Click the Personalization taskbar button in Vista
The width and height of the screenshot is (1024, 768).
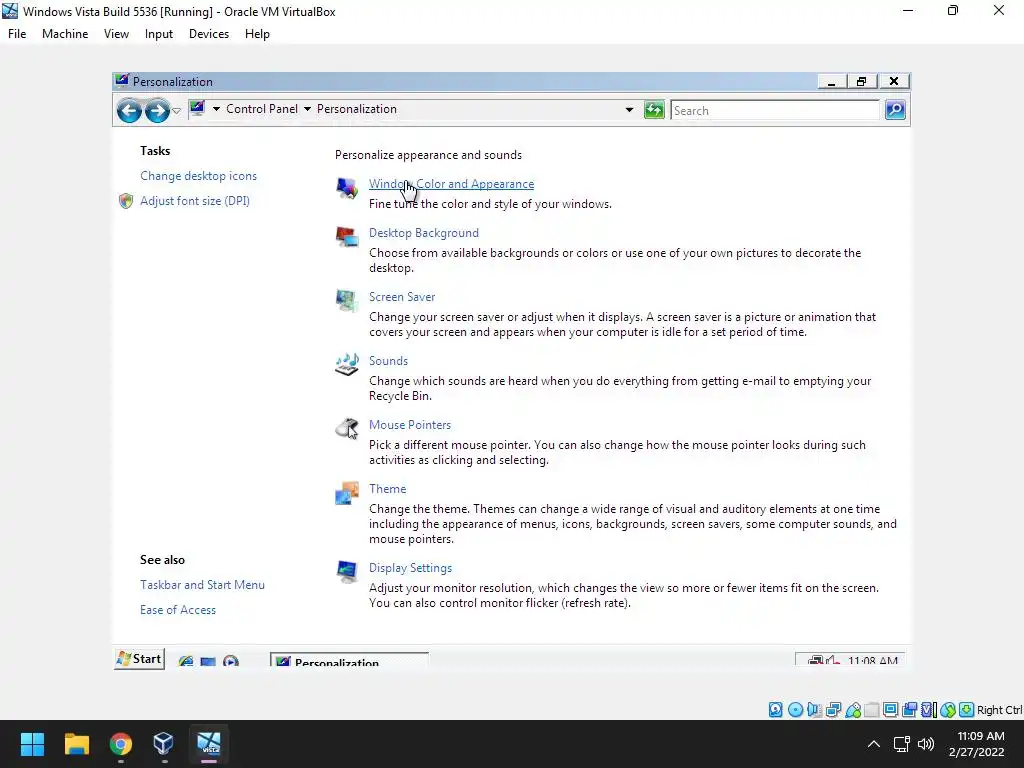[349, 661]
